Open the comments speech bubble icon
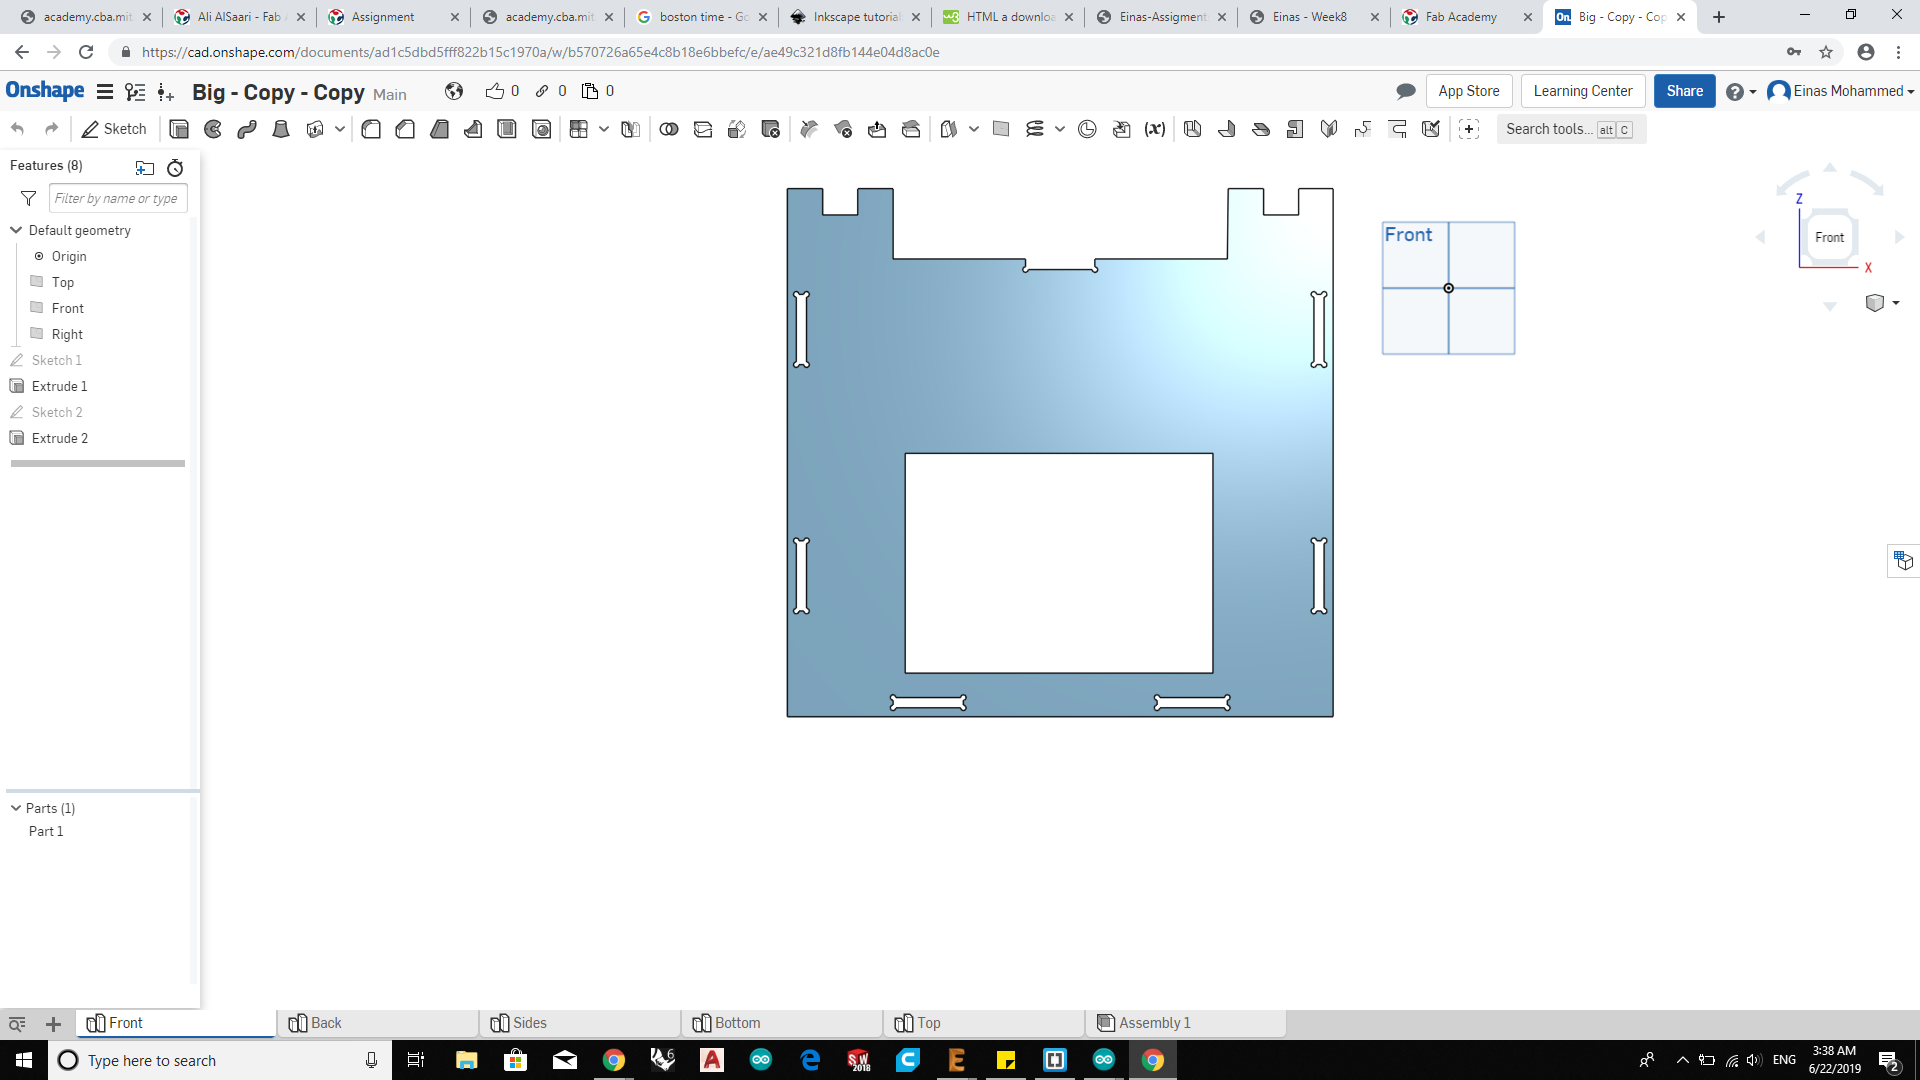 pos(1405,91)
